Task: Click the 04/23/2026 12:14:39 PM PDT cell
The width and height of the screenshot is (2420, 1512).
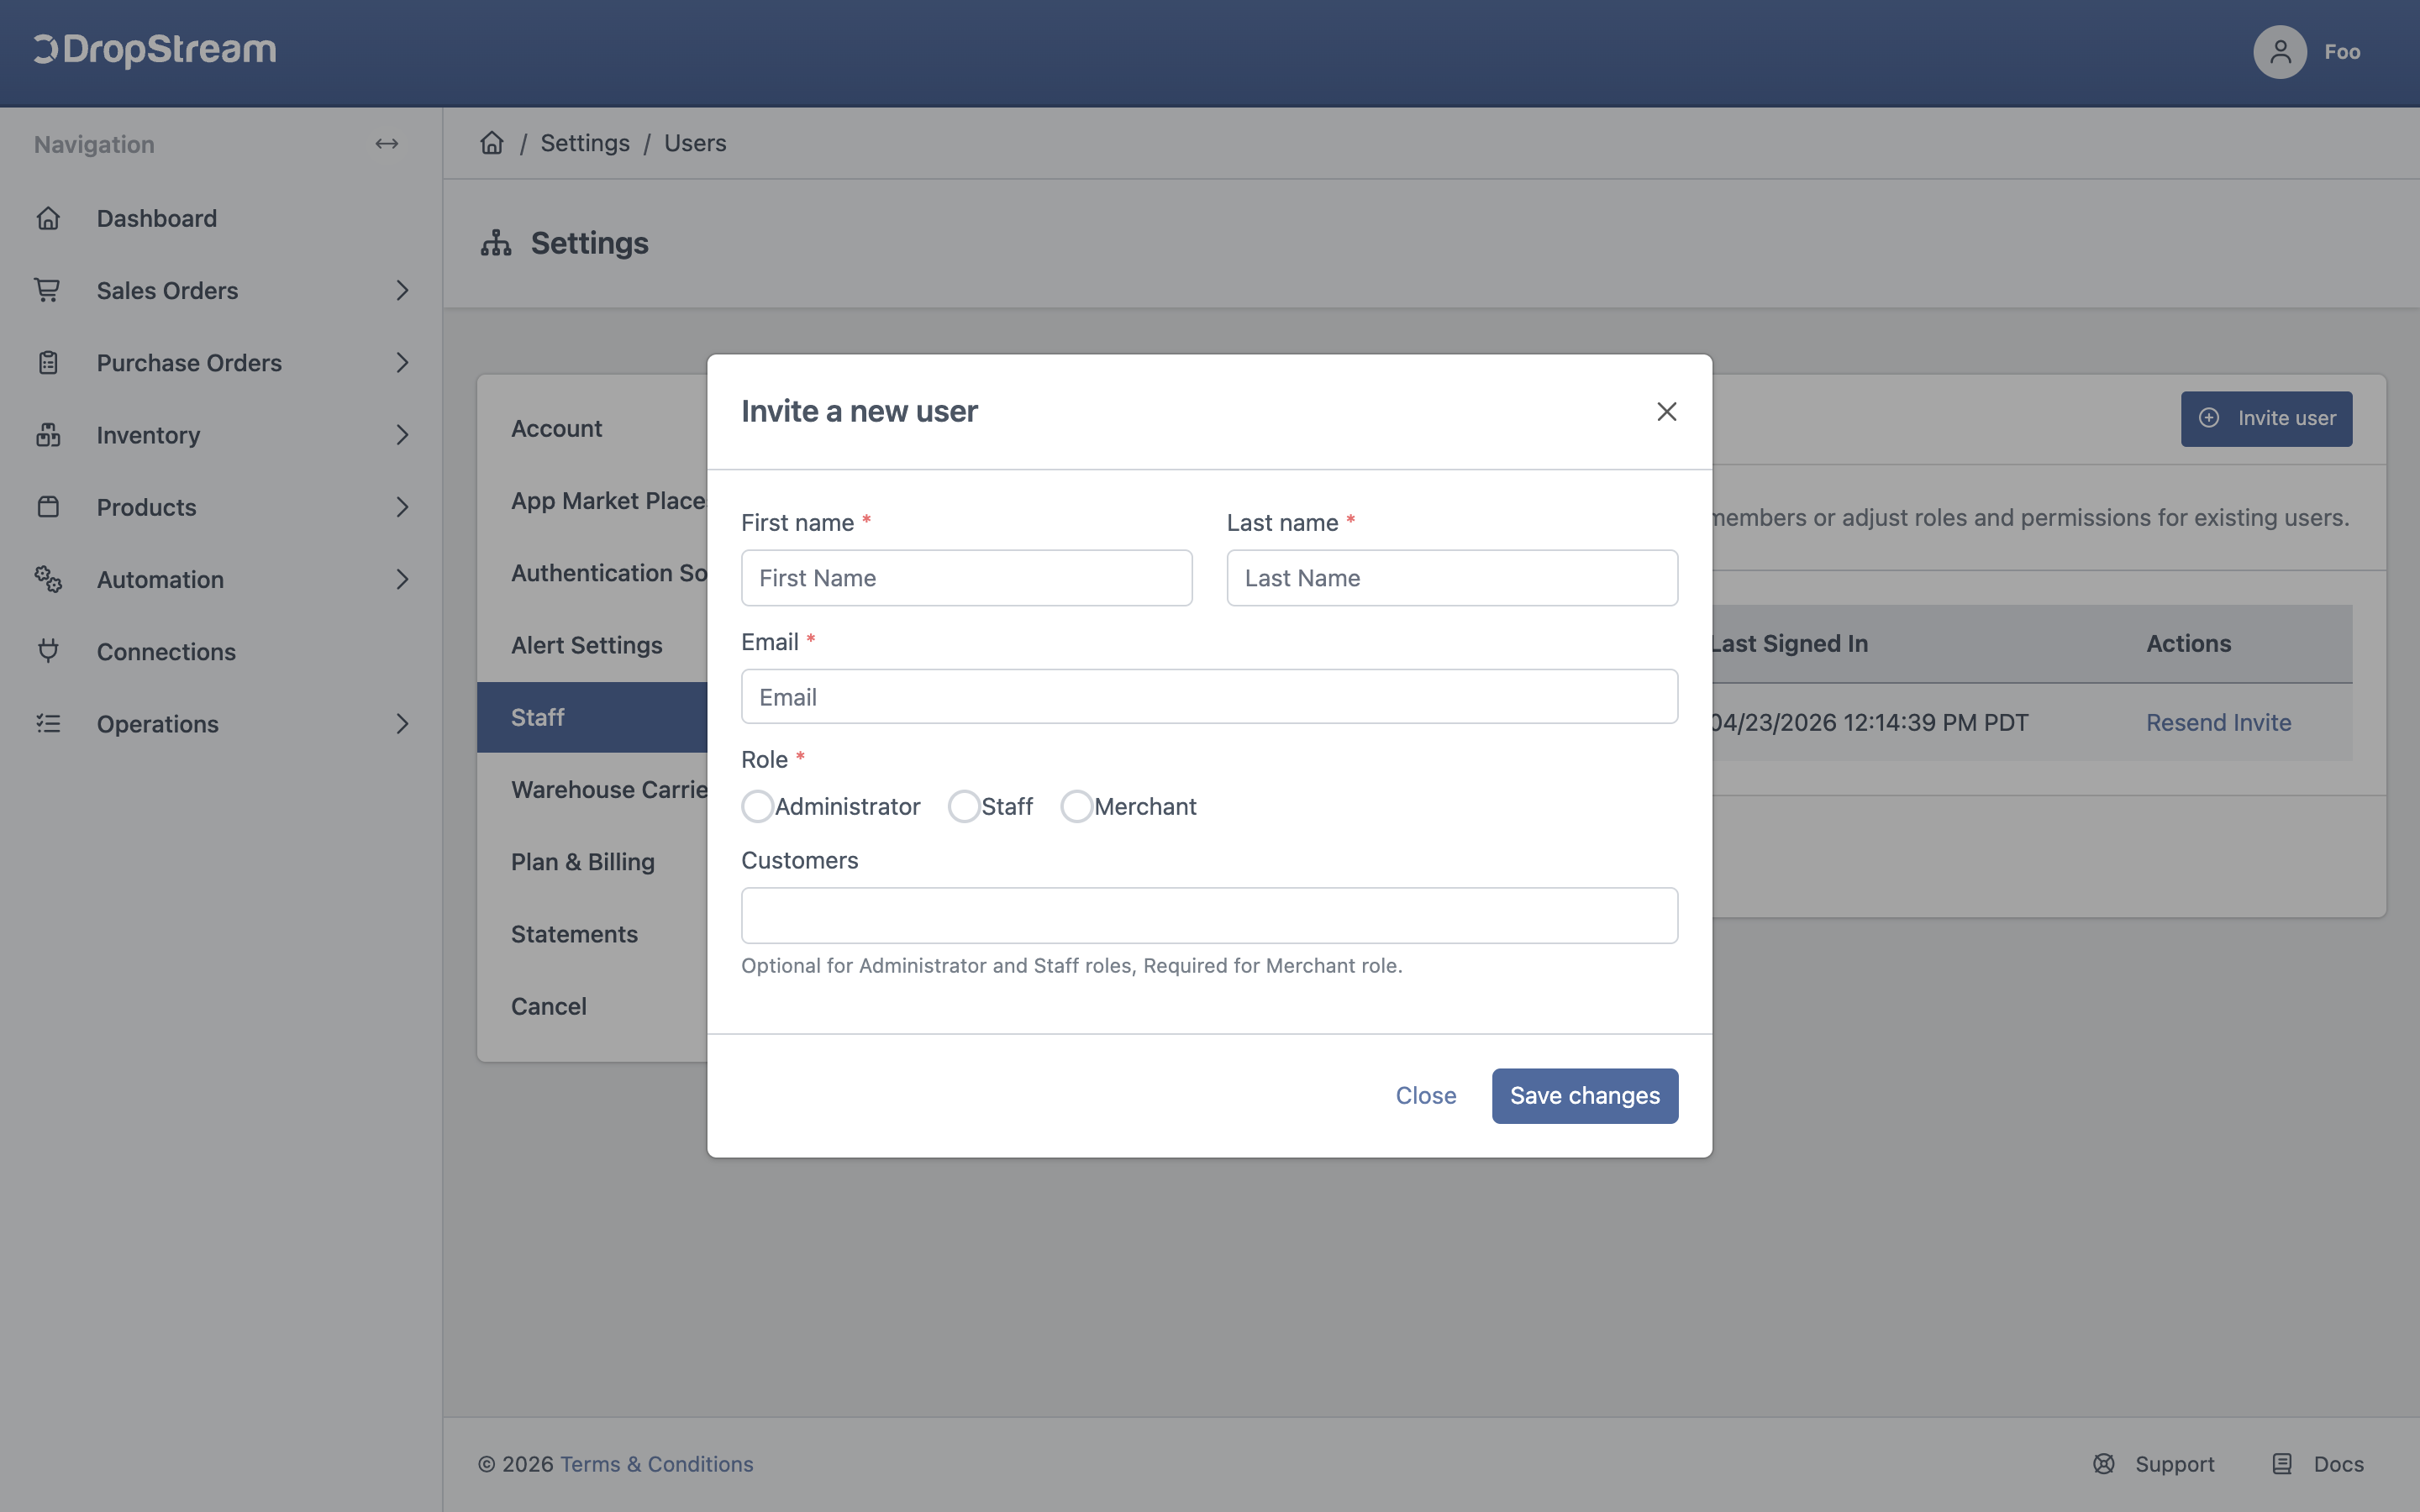Action: [1868, 722]
